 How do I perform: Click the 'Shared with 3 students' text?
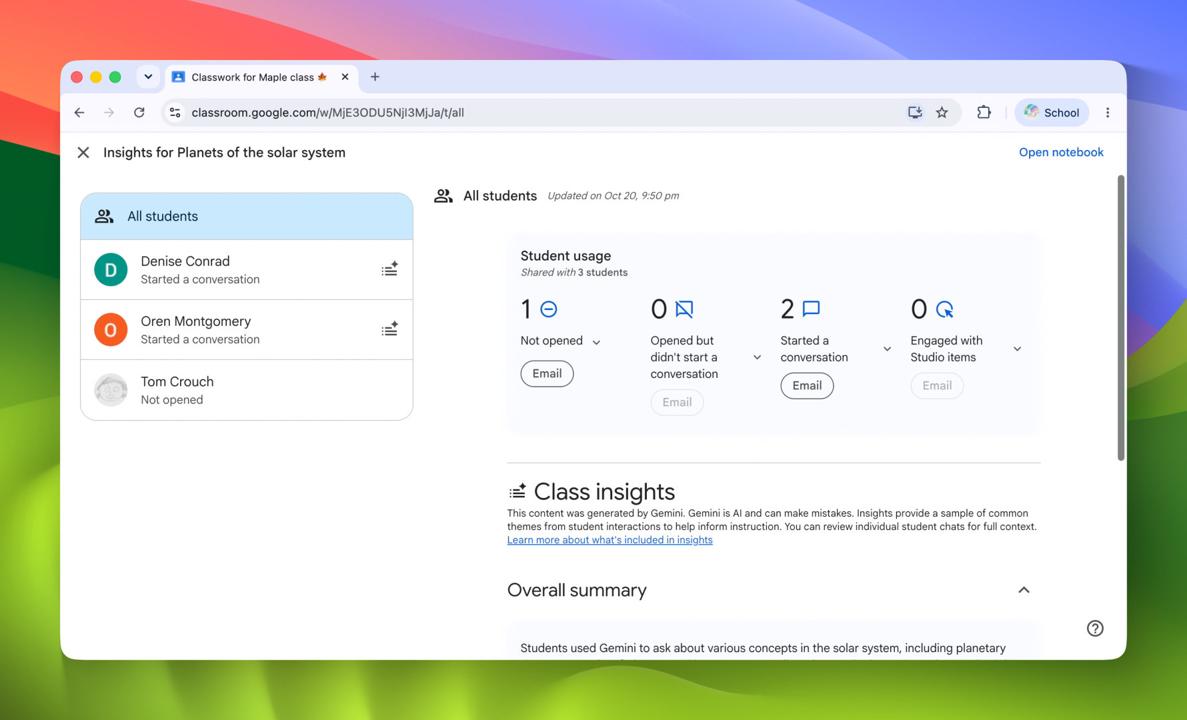pyautogui.click(x=574, y=273)
